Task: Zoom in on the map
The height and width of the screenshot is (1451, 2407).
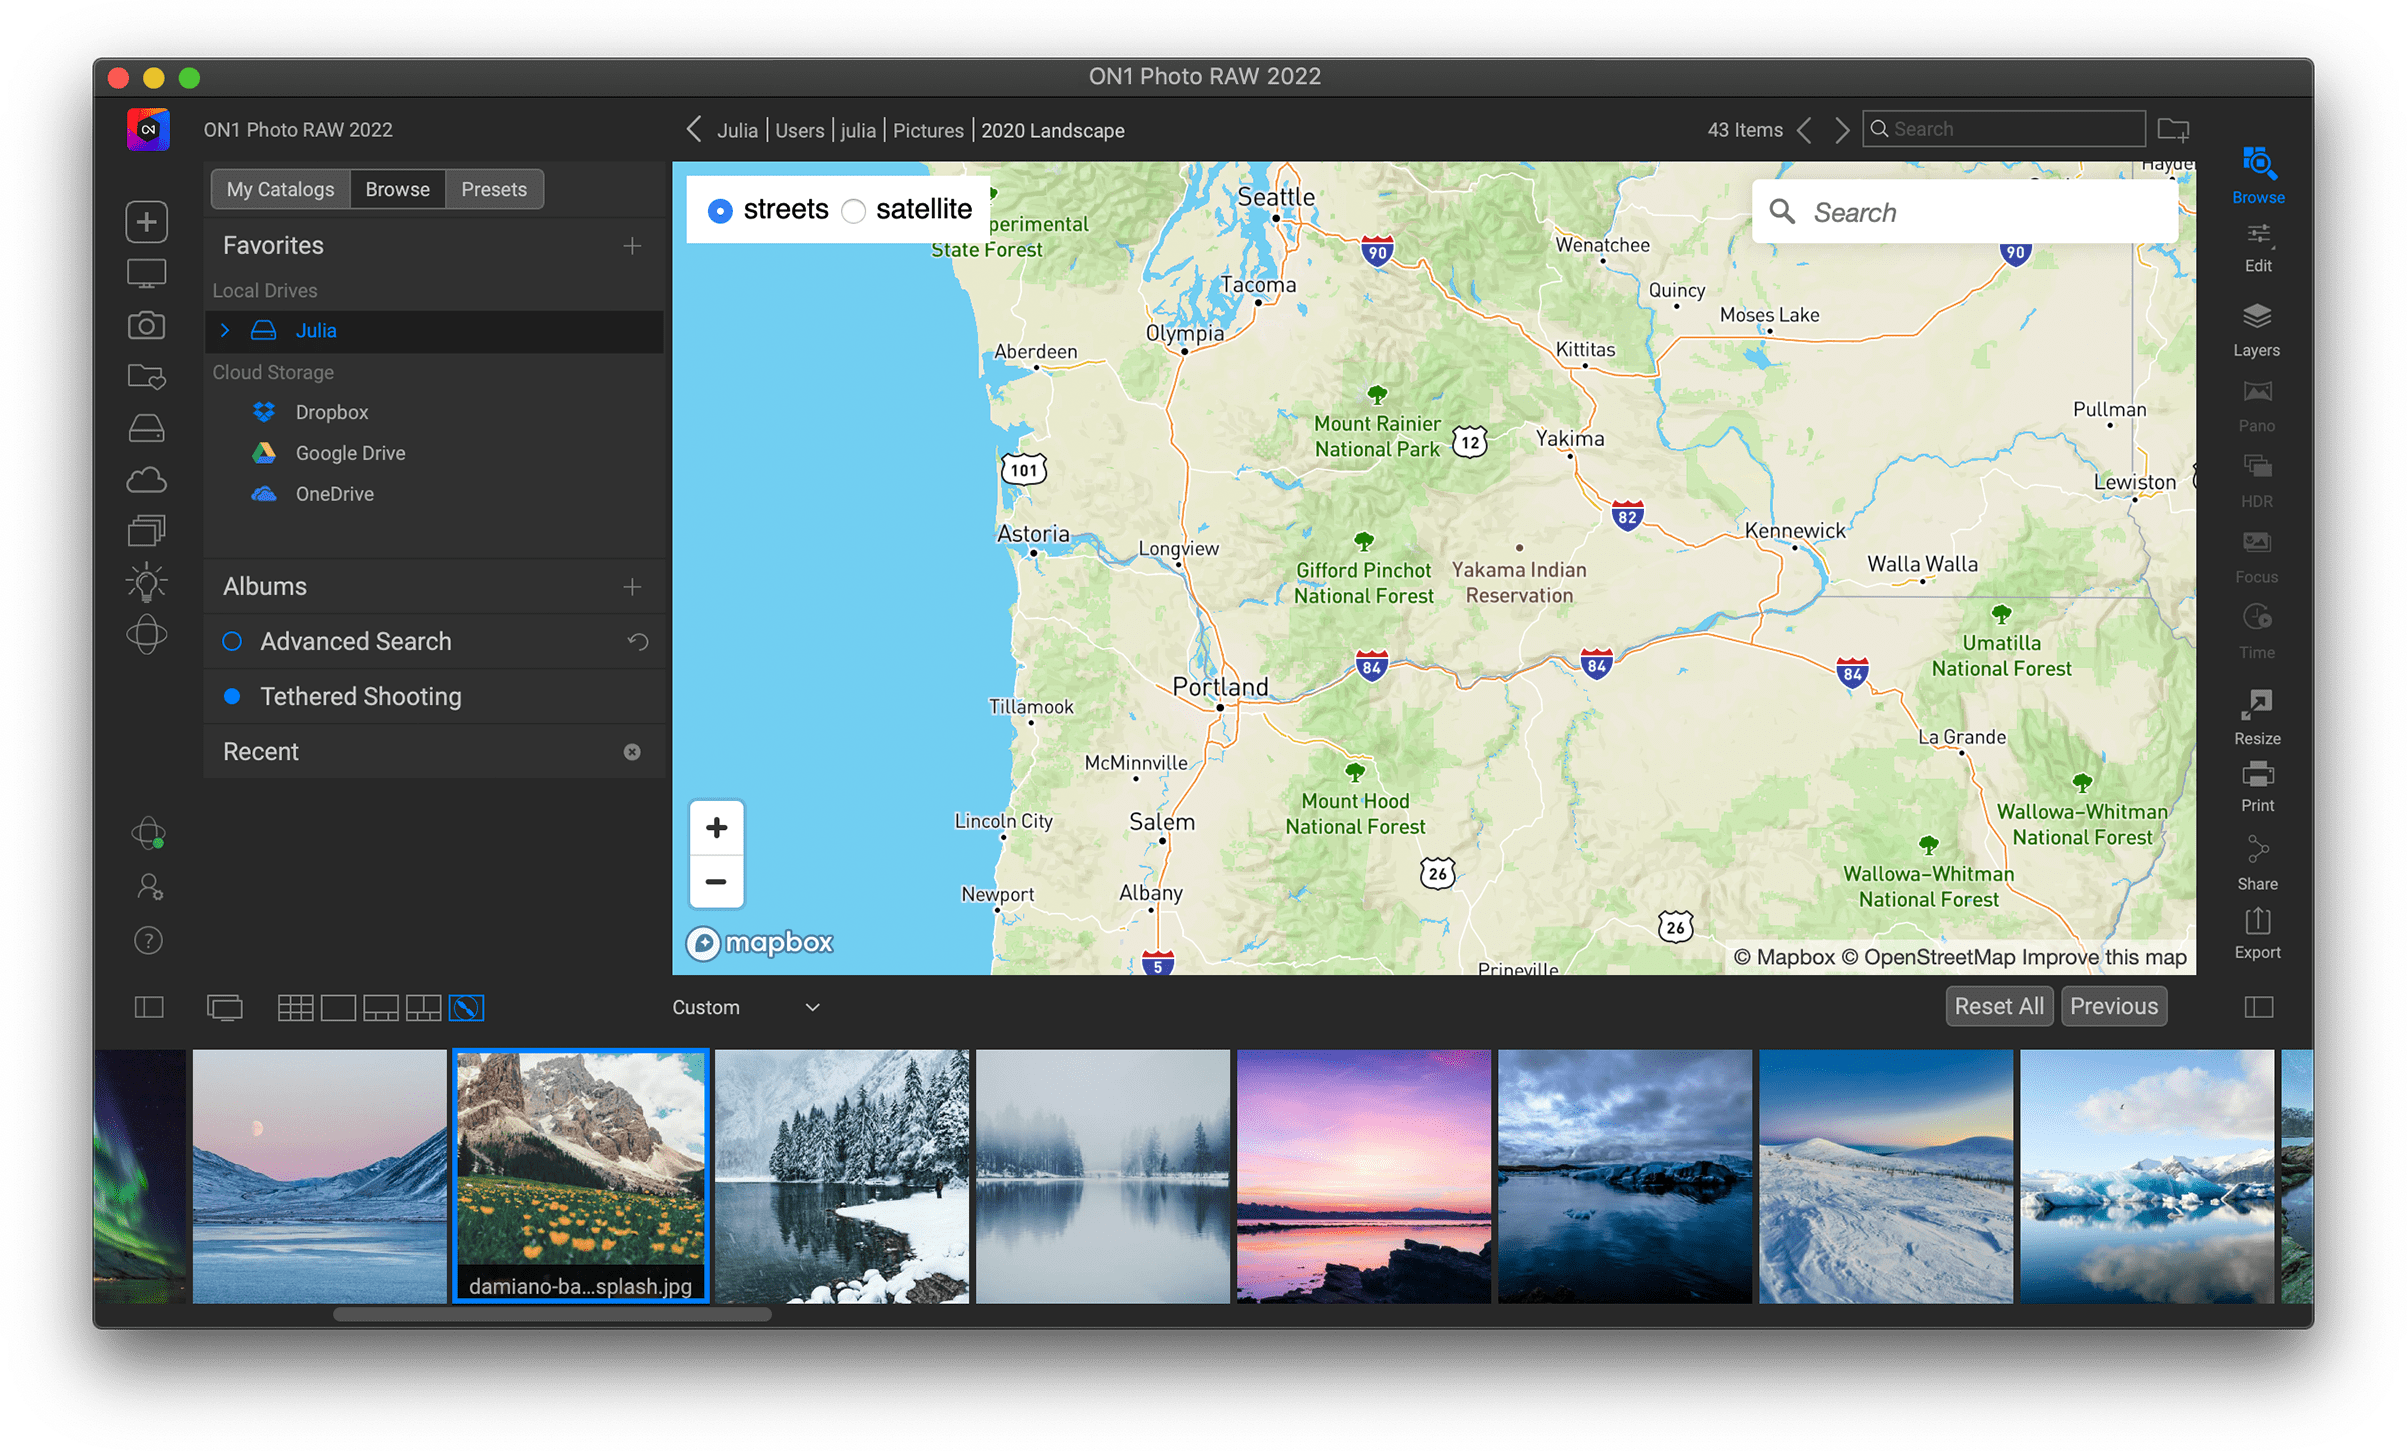Action: tap(716, 828)
